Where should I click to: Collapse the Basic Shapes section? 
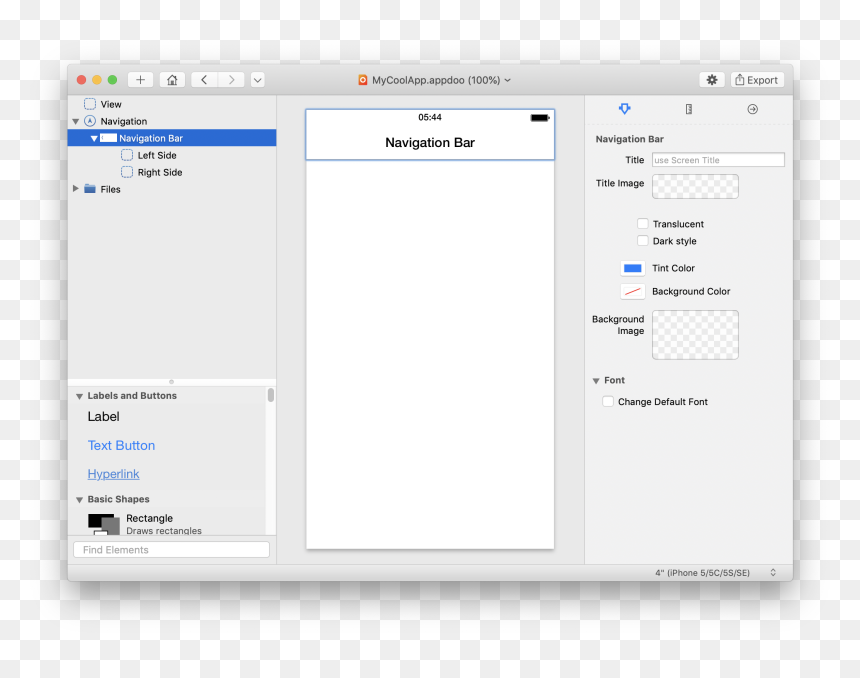[80, 500]
